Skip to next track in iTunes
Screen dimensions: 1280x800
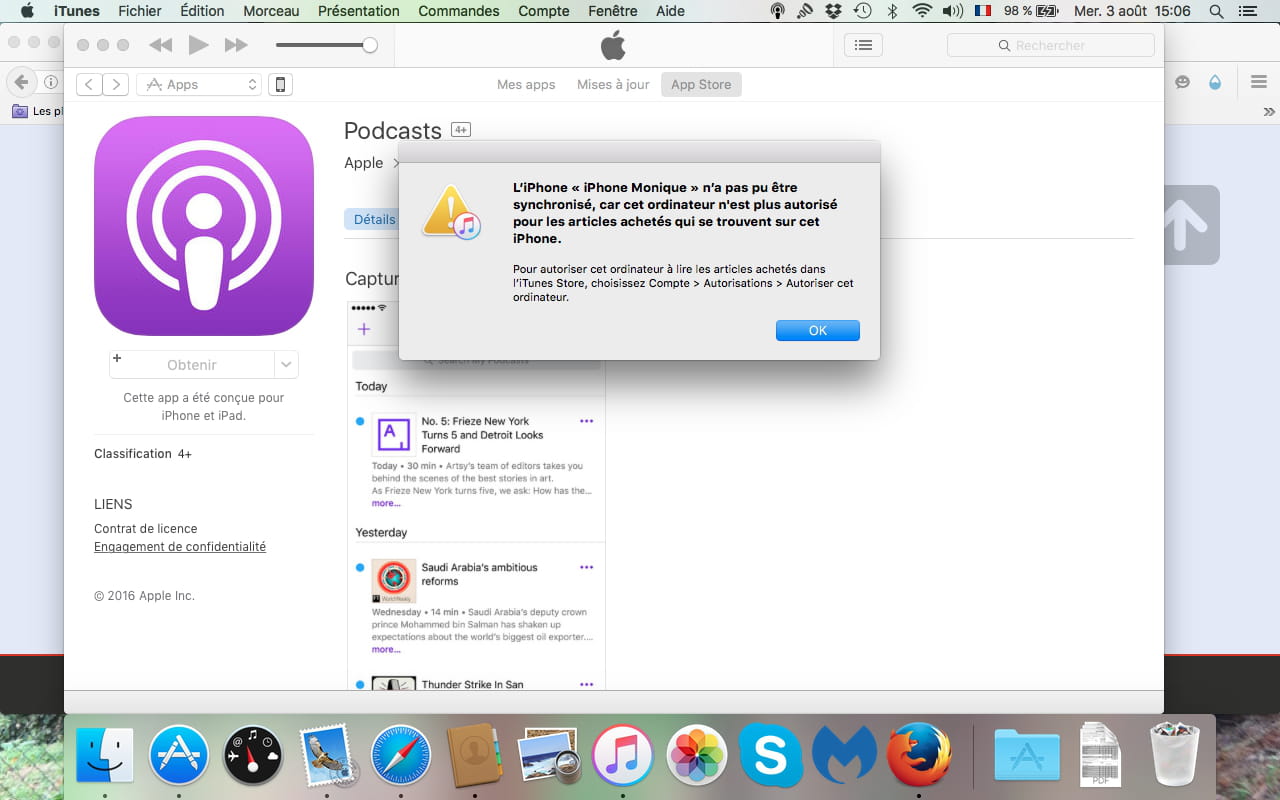236,45
